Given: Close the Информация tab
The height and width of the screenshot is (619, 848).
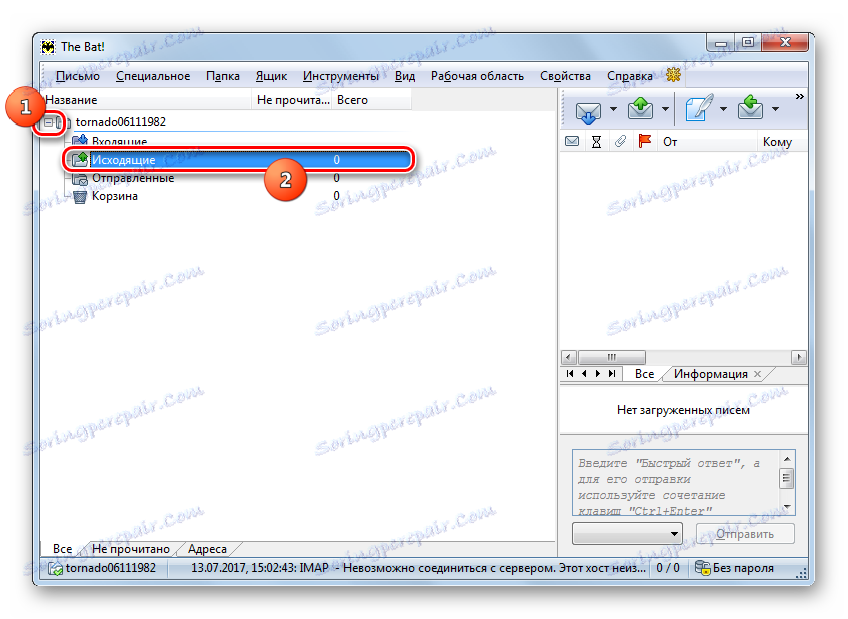Looking at the screenshot, I should (757, 374).
